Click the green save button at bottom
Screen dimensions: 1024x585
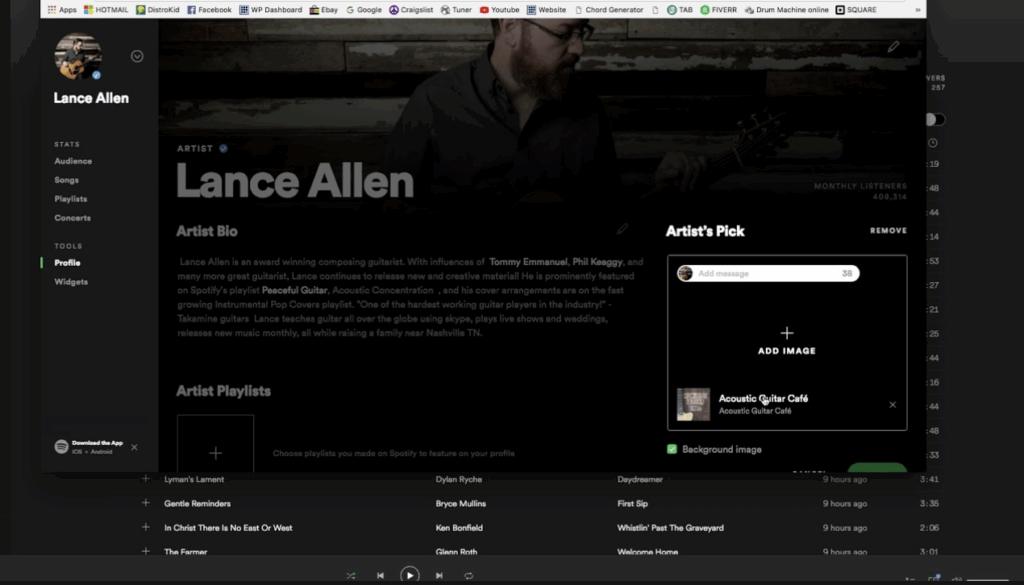point(877,468)
